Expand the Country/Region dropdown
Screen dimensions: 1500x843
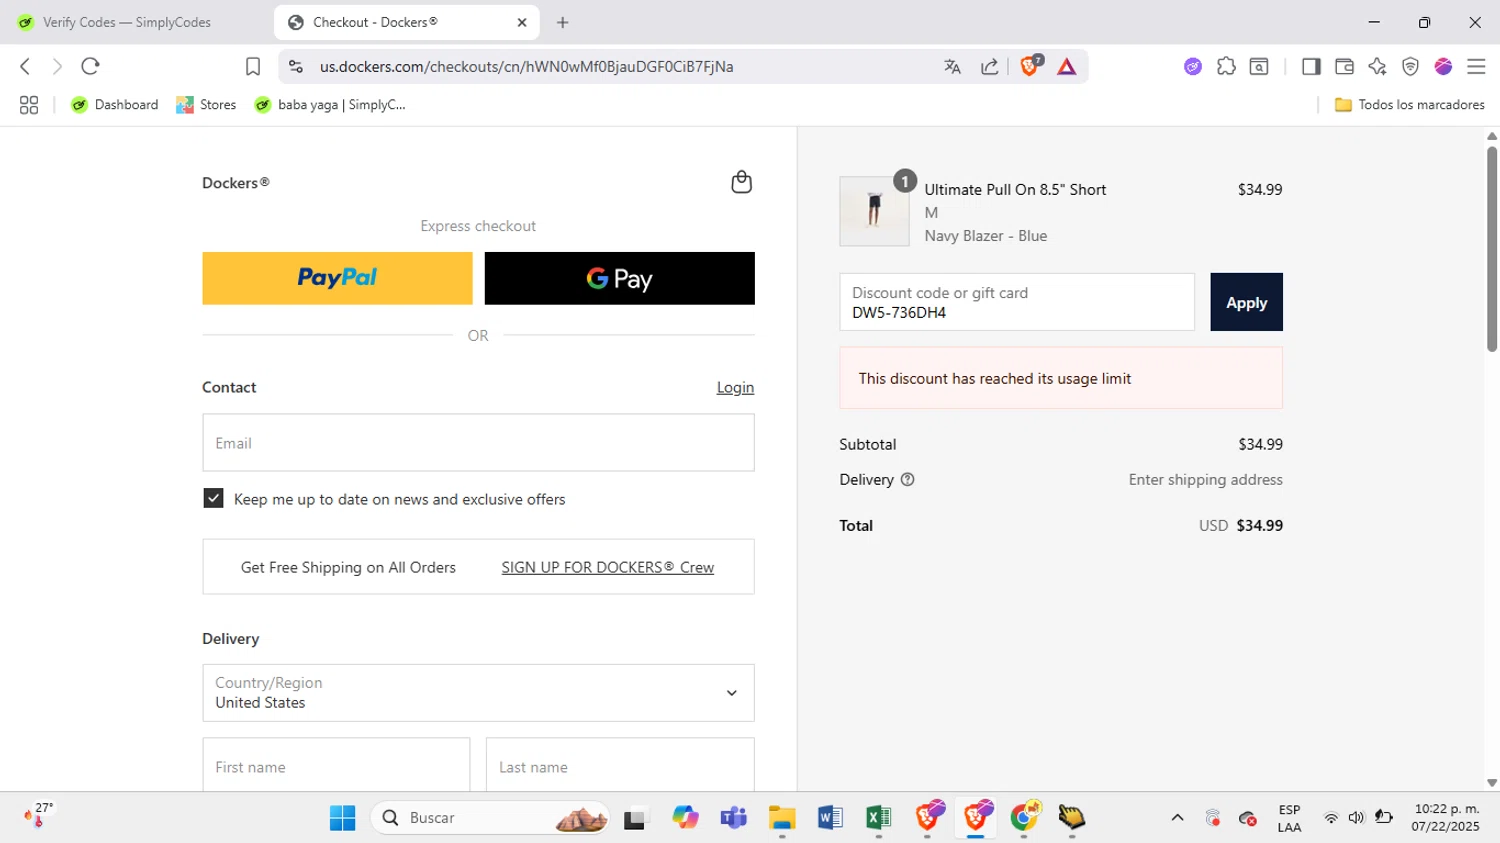478,693
